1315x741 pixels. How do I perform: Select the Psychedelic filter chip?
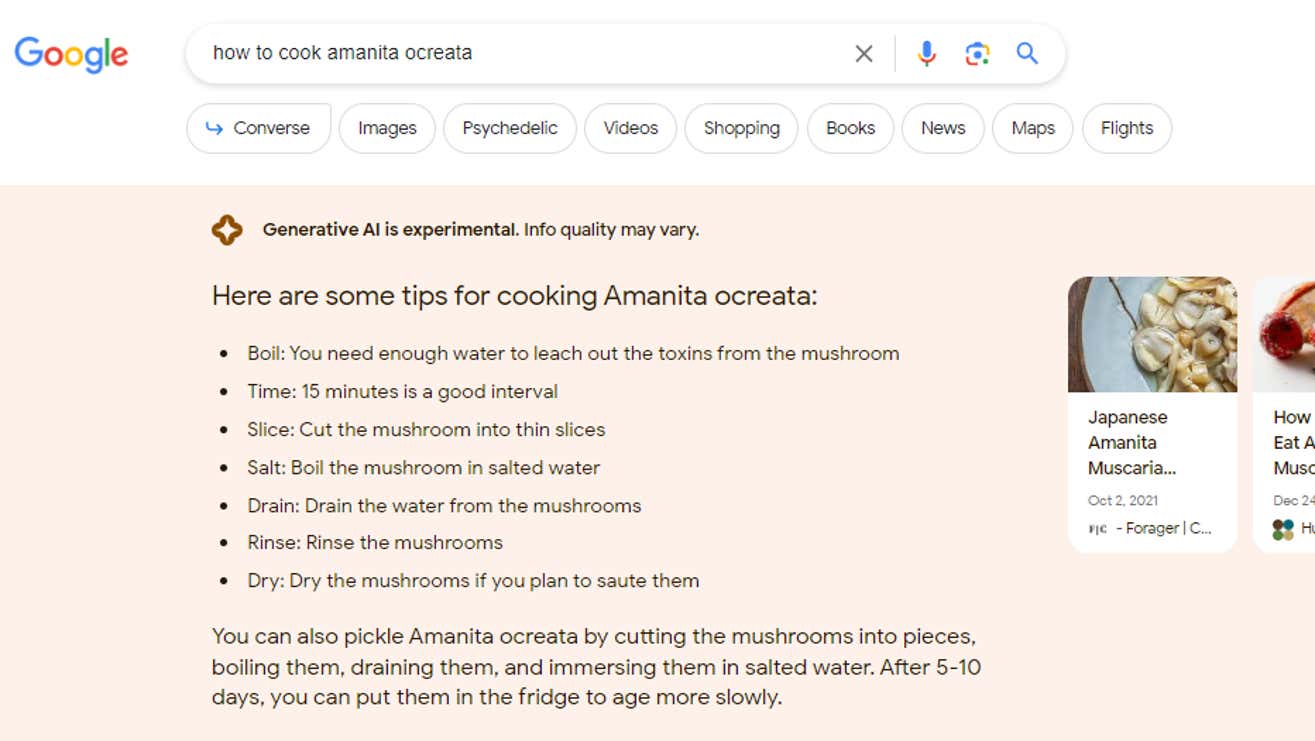coord(510,128)
